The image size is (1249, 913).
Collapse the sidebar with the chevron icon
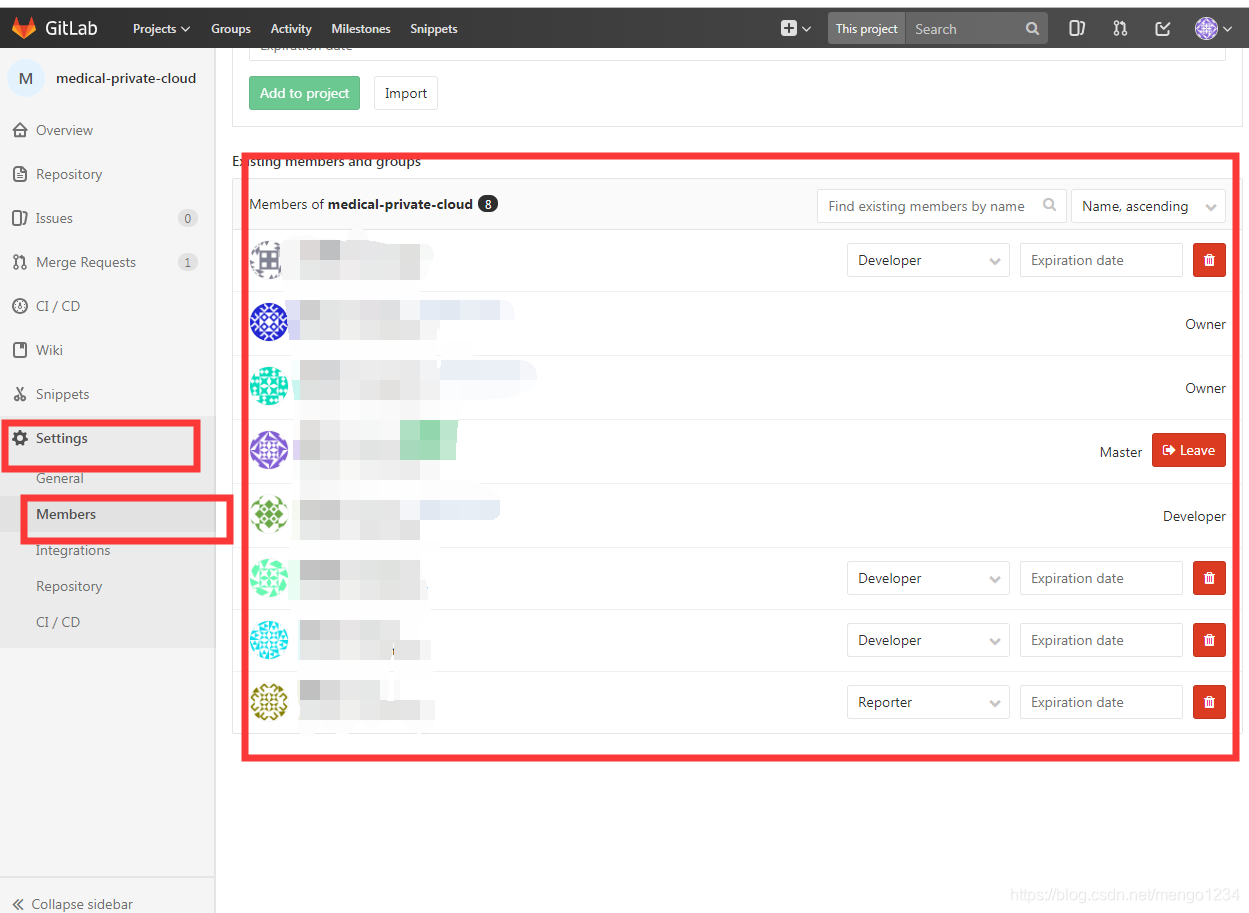[18, 903]
